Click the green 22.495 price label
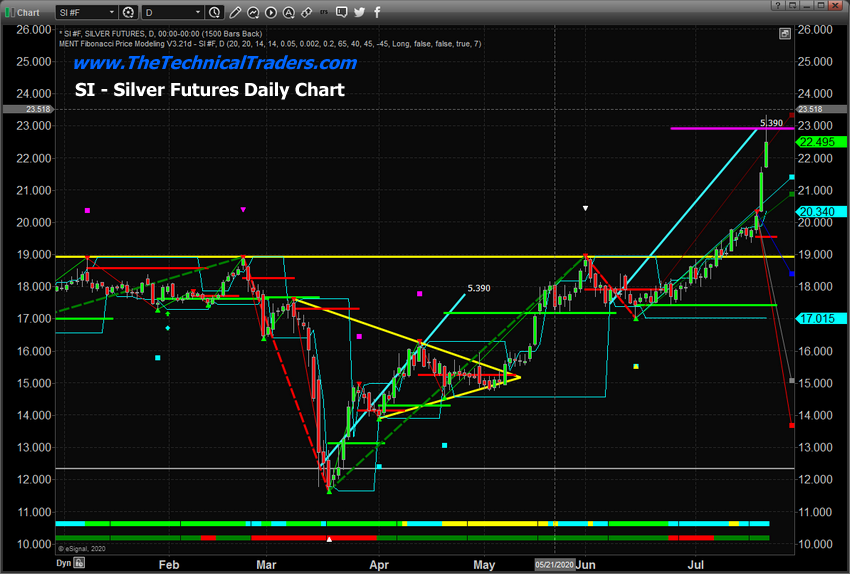Screen dimensions: 850x574 point(818,142)
